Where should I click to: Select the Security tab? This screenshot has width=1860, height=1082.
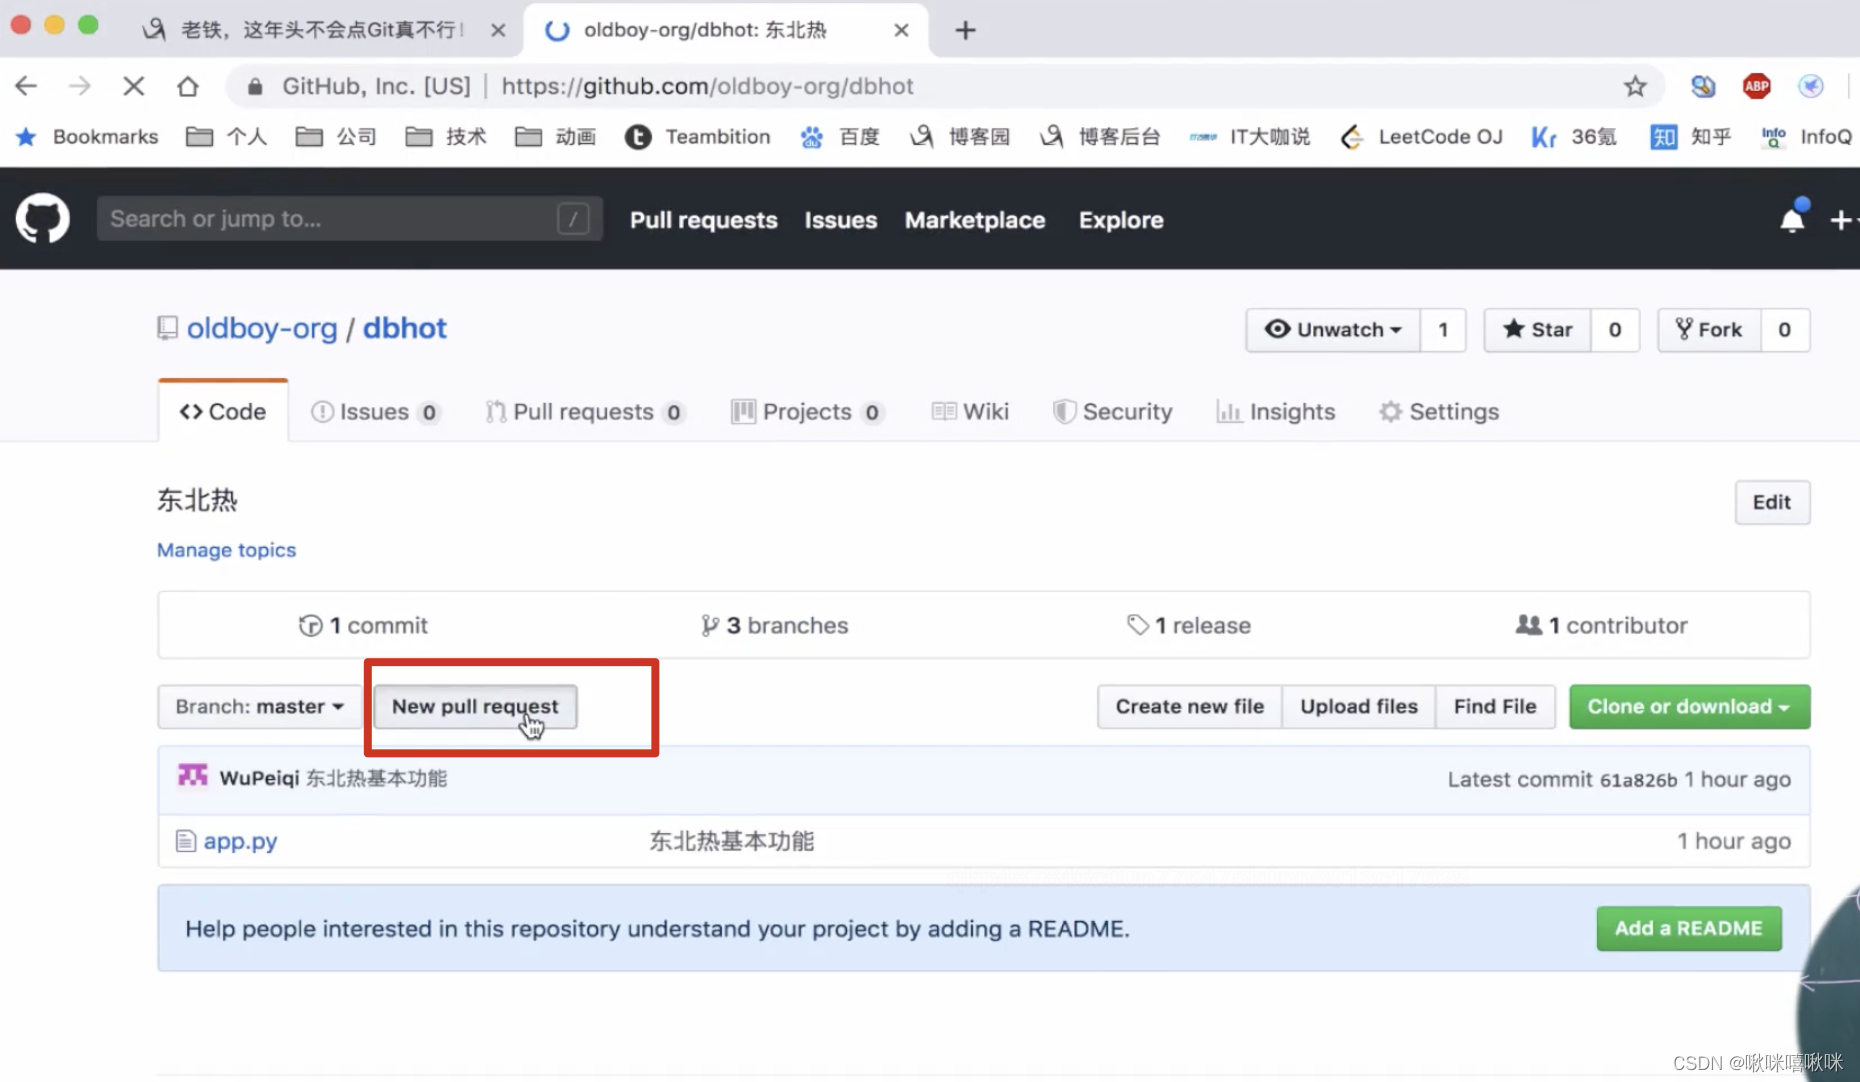click(1113, 412)
